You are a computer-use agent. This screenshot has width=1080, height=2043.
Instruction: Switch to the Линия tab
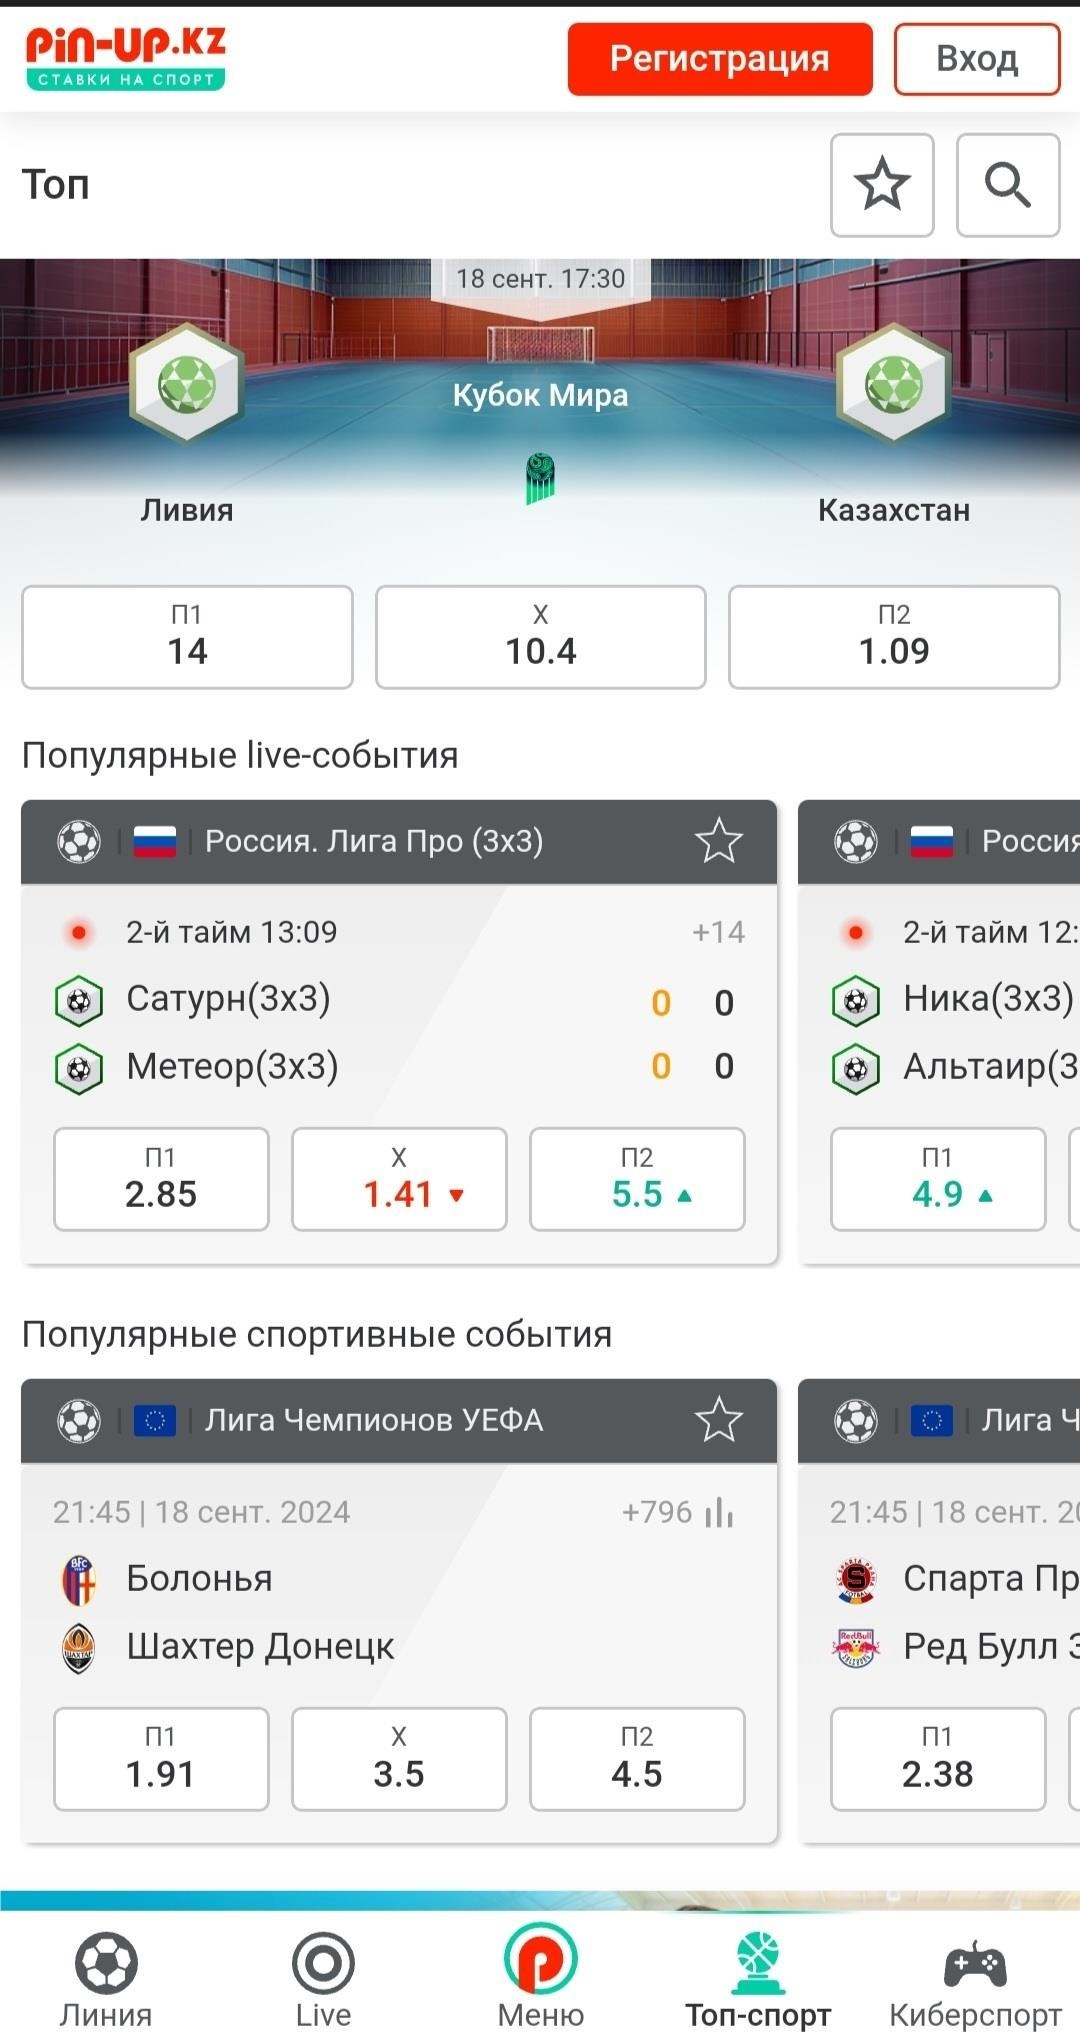coord(106,1982)
